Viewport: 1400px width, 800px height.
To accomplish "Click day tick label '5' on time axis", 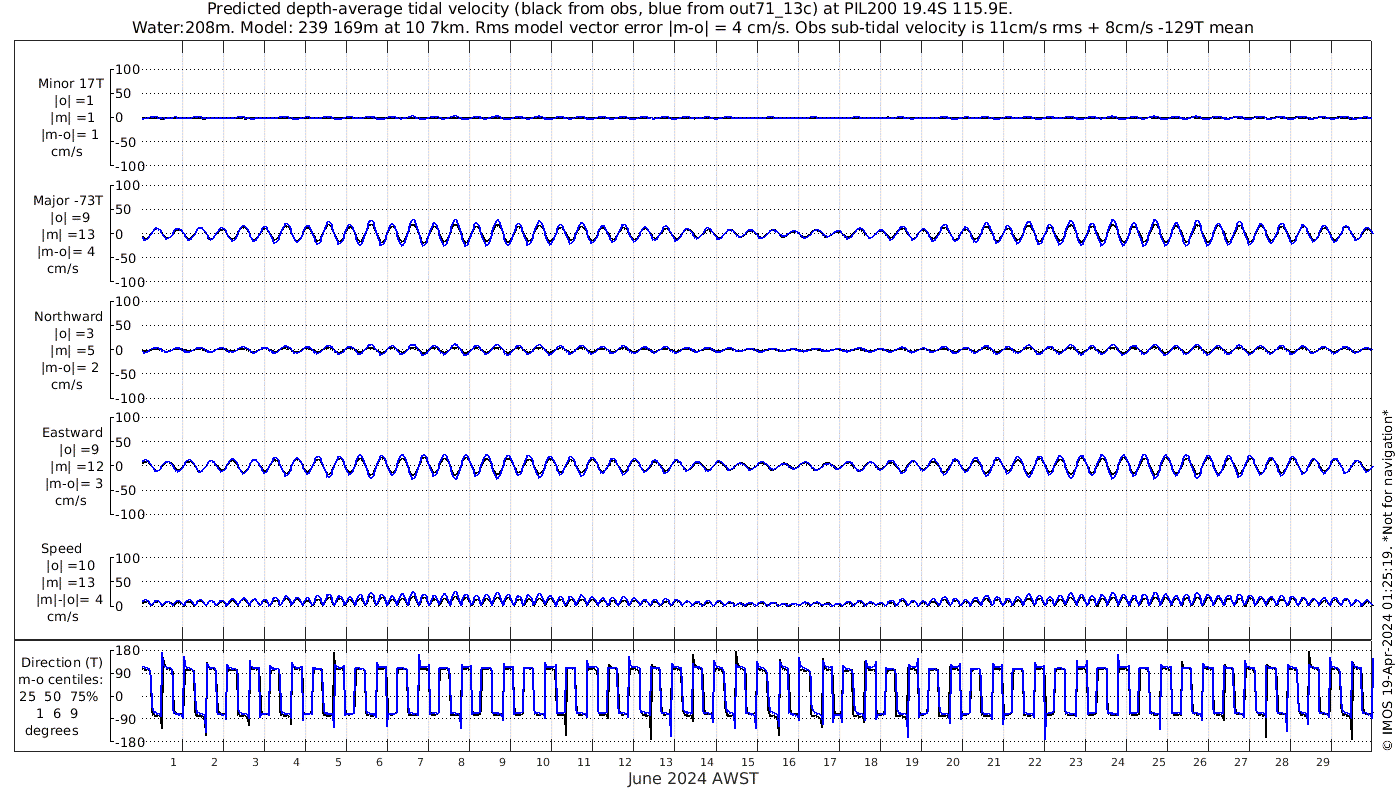I will (338, 762).
